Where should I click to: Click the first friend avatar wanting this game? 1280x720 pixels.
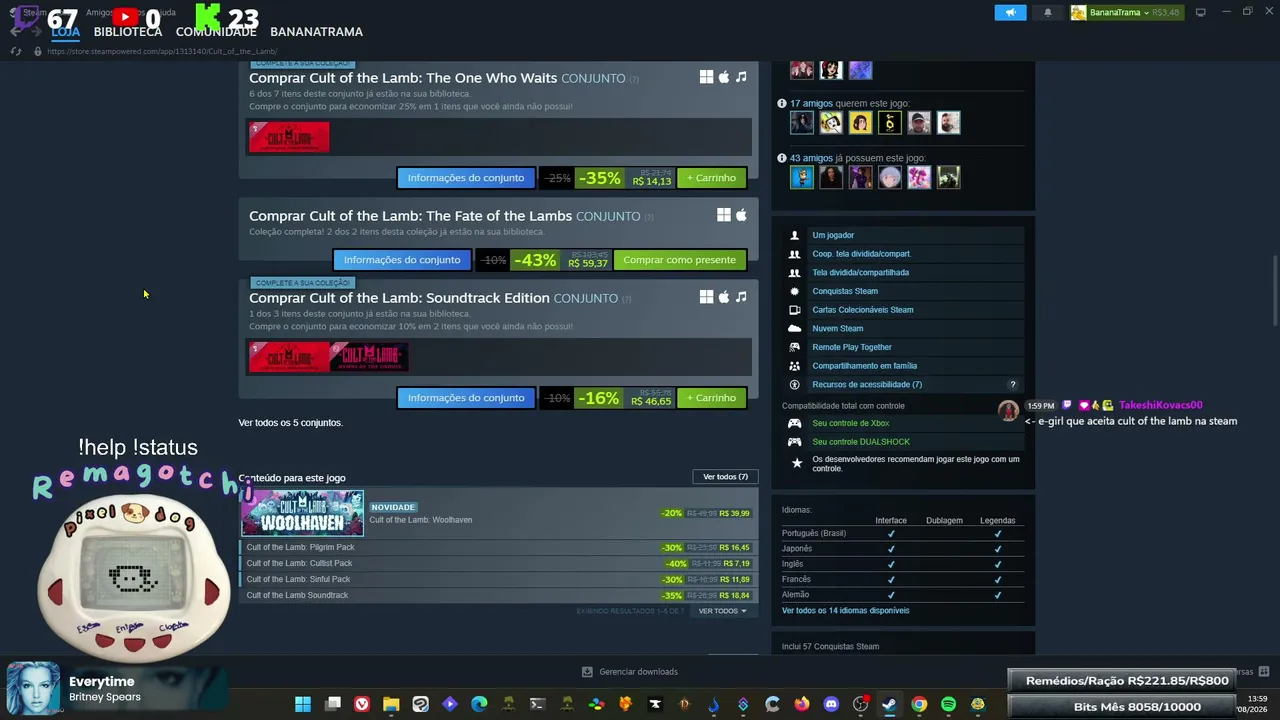coord(802,123)
